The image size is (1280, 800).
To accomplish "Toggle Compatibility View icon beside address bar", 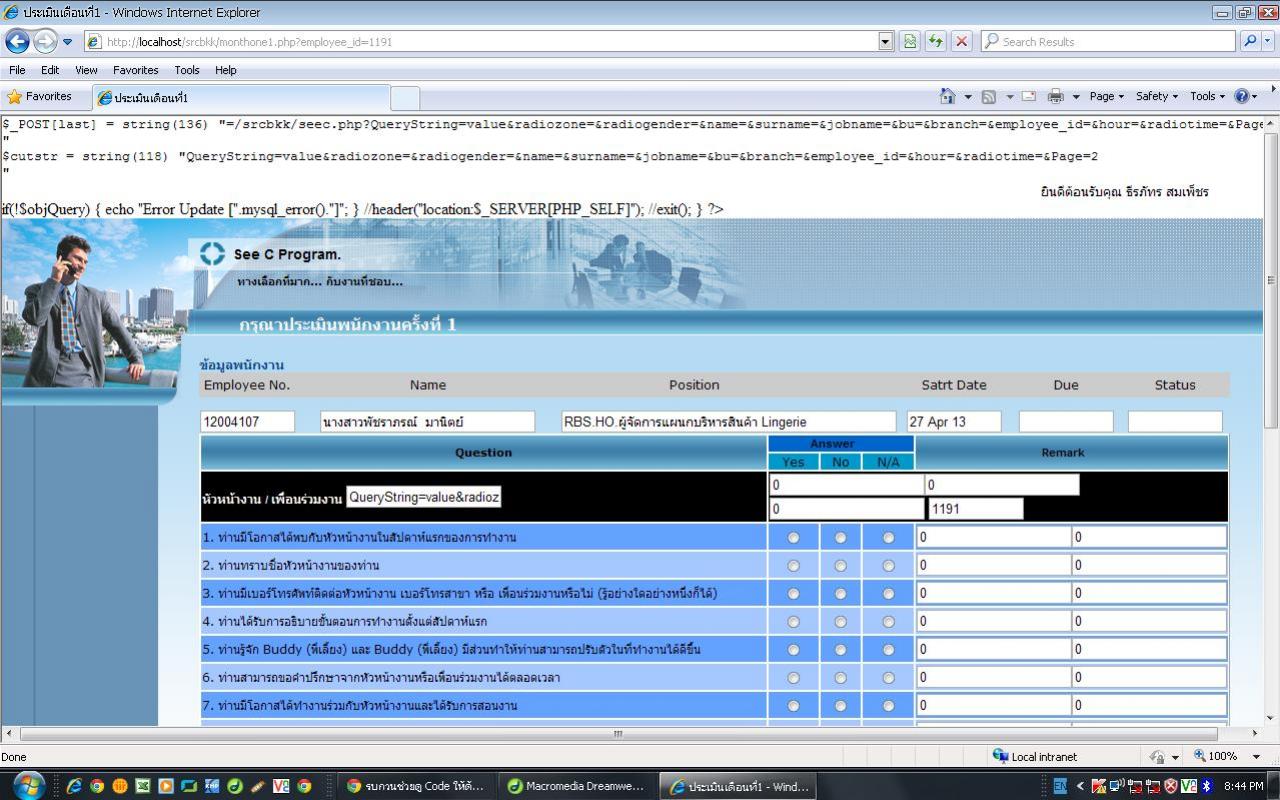I will (x=910, y=41).
